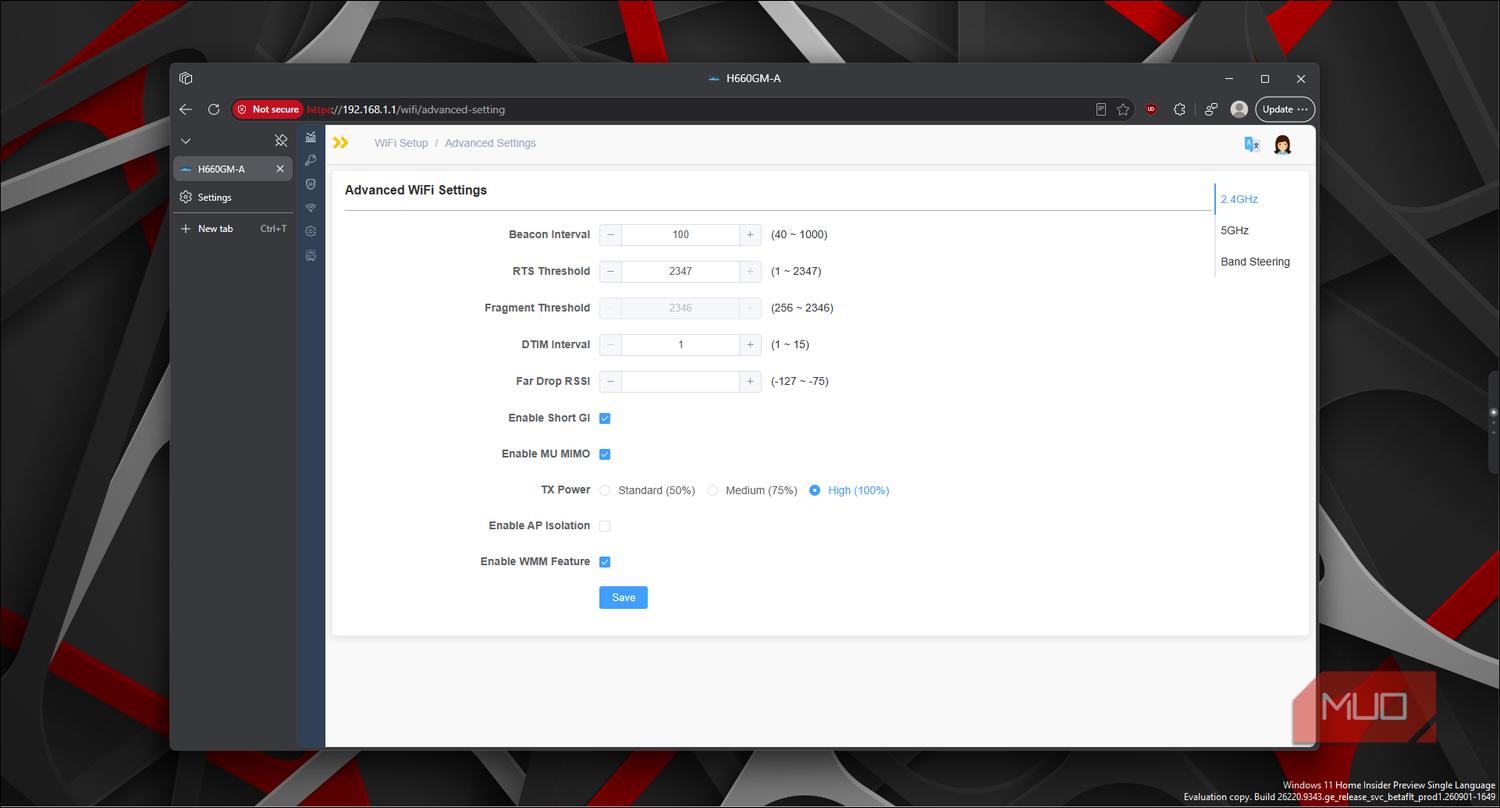Open the router status chart icon
Screen dimensions: 1500x808
[x=311, y=137]
